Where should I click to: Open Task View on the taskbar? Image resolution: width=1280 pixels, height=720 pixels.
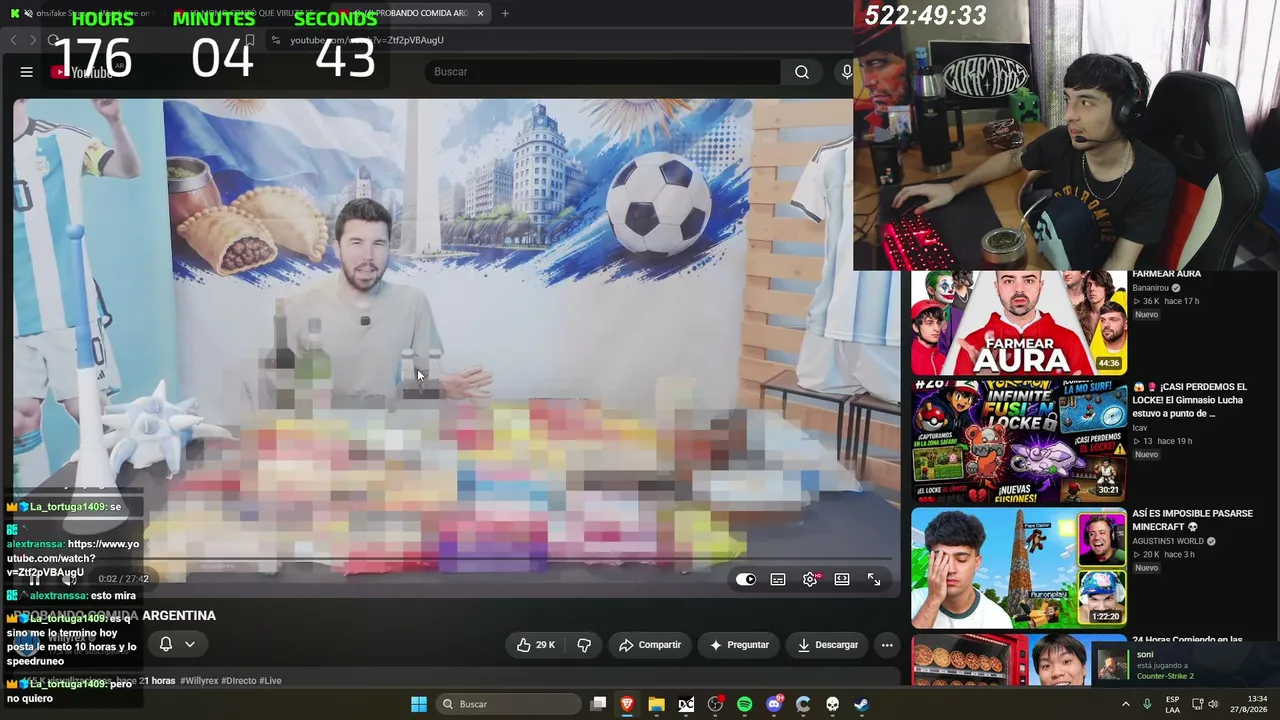pyautogui.click(x=598, y=704)
